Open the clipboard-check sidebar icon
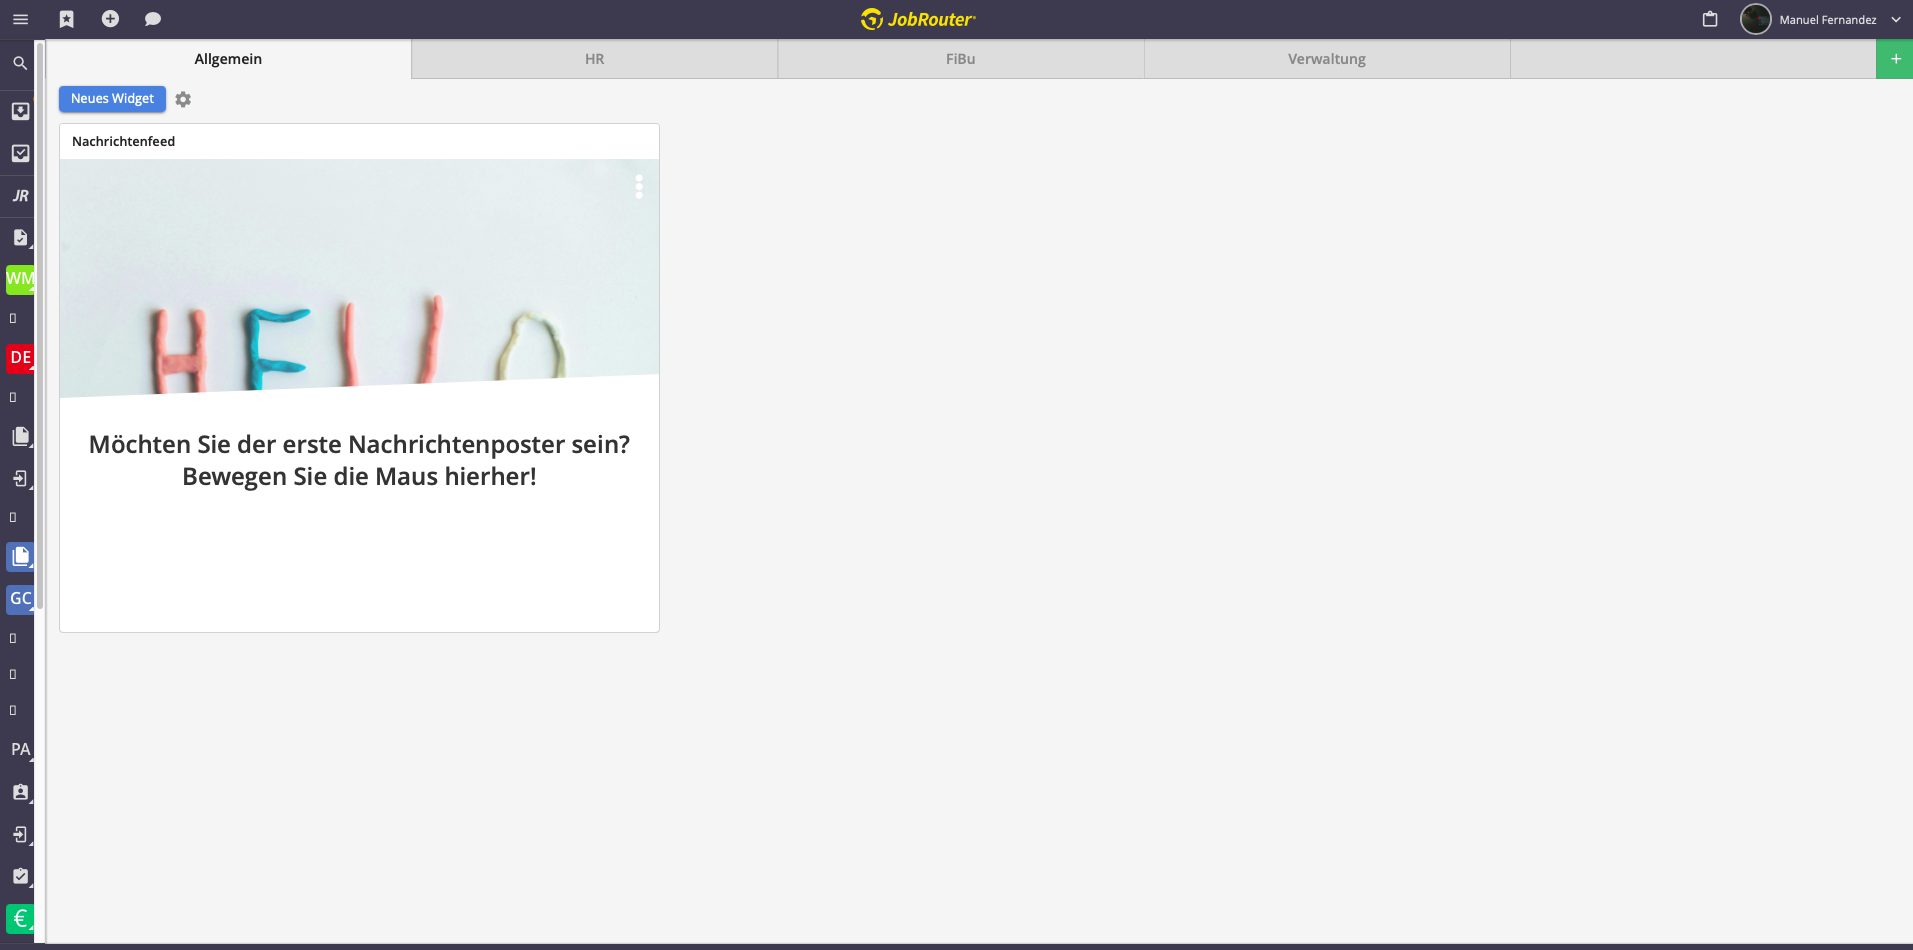 (x=20, y=876)
